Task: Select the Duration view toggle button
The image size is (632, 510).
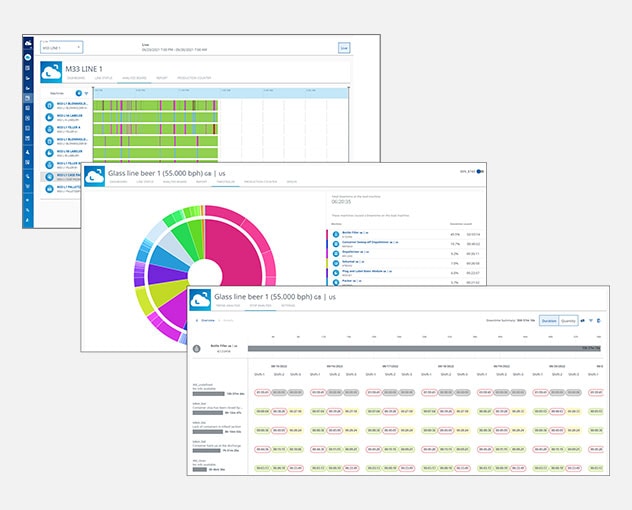Action: pyautogui.click(x=549, y=320)
